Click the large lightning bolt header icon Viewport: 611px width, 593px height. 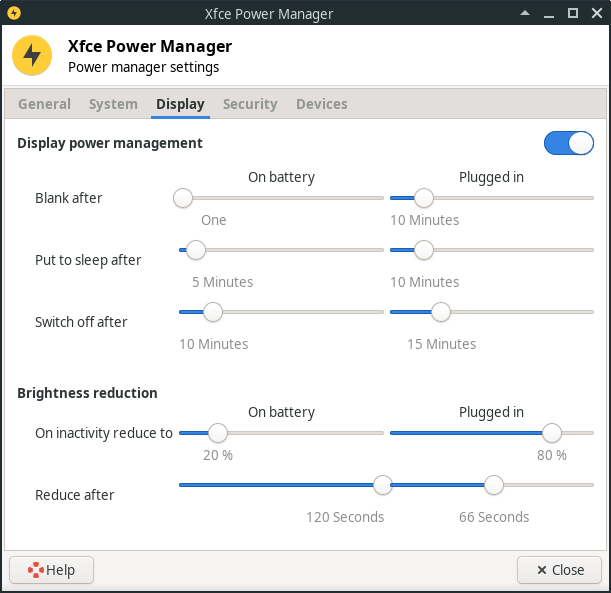[32, 55]
